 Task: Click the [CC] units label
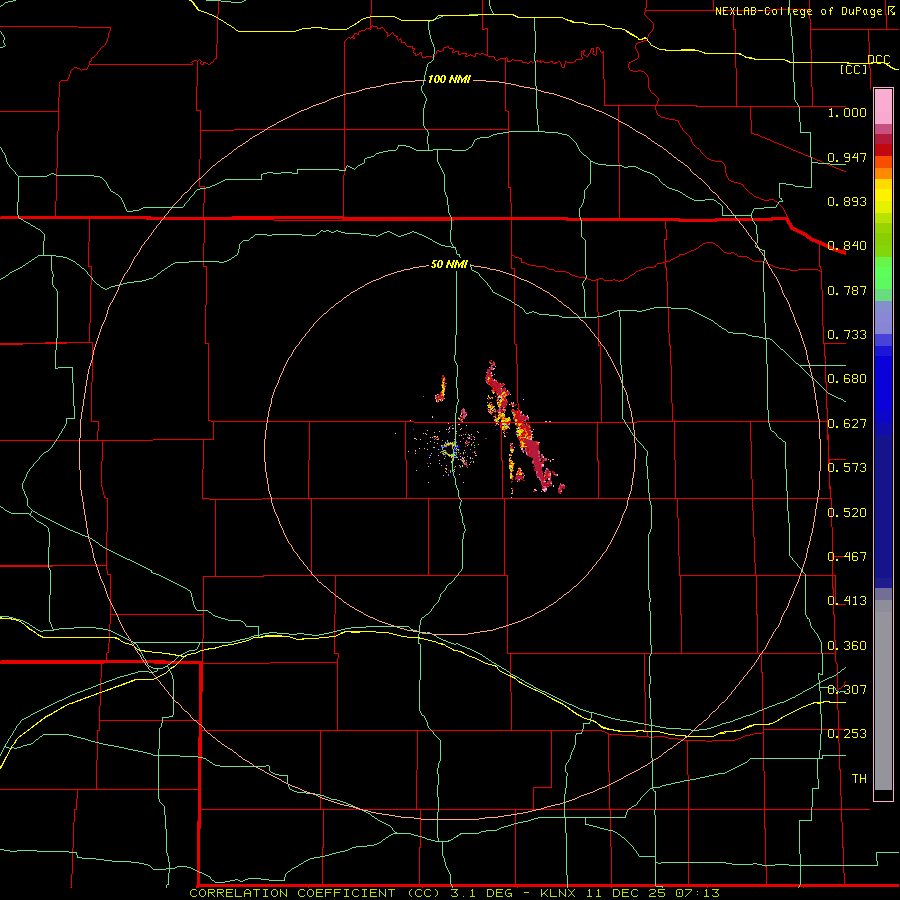click(854, 69)
